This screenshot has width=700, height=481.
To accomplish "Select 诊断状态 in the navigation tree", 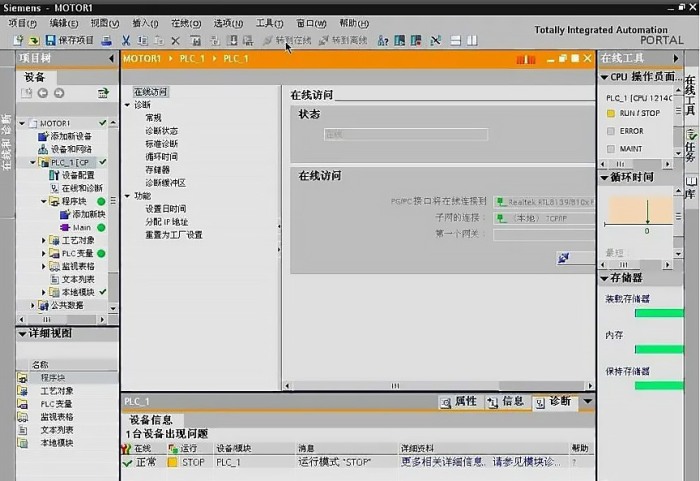I will point(162,131).
